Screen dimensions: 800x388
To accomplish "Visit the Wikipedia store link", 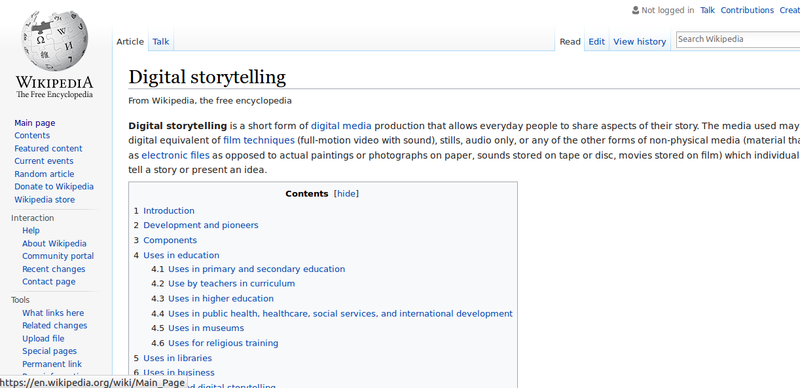I will point(44,200).
